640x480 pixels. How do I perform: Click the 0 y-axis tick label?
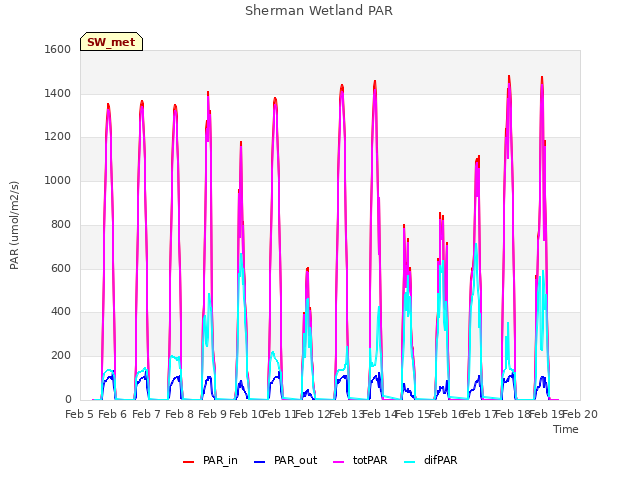point(68,399)
